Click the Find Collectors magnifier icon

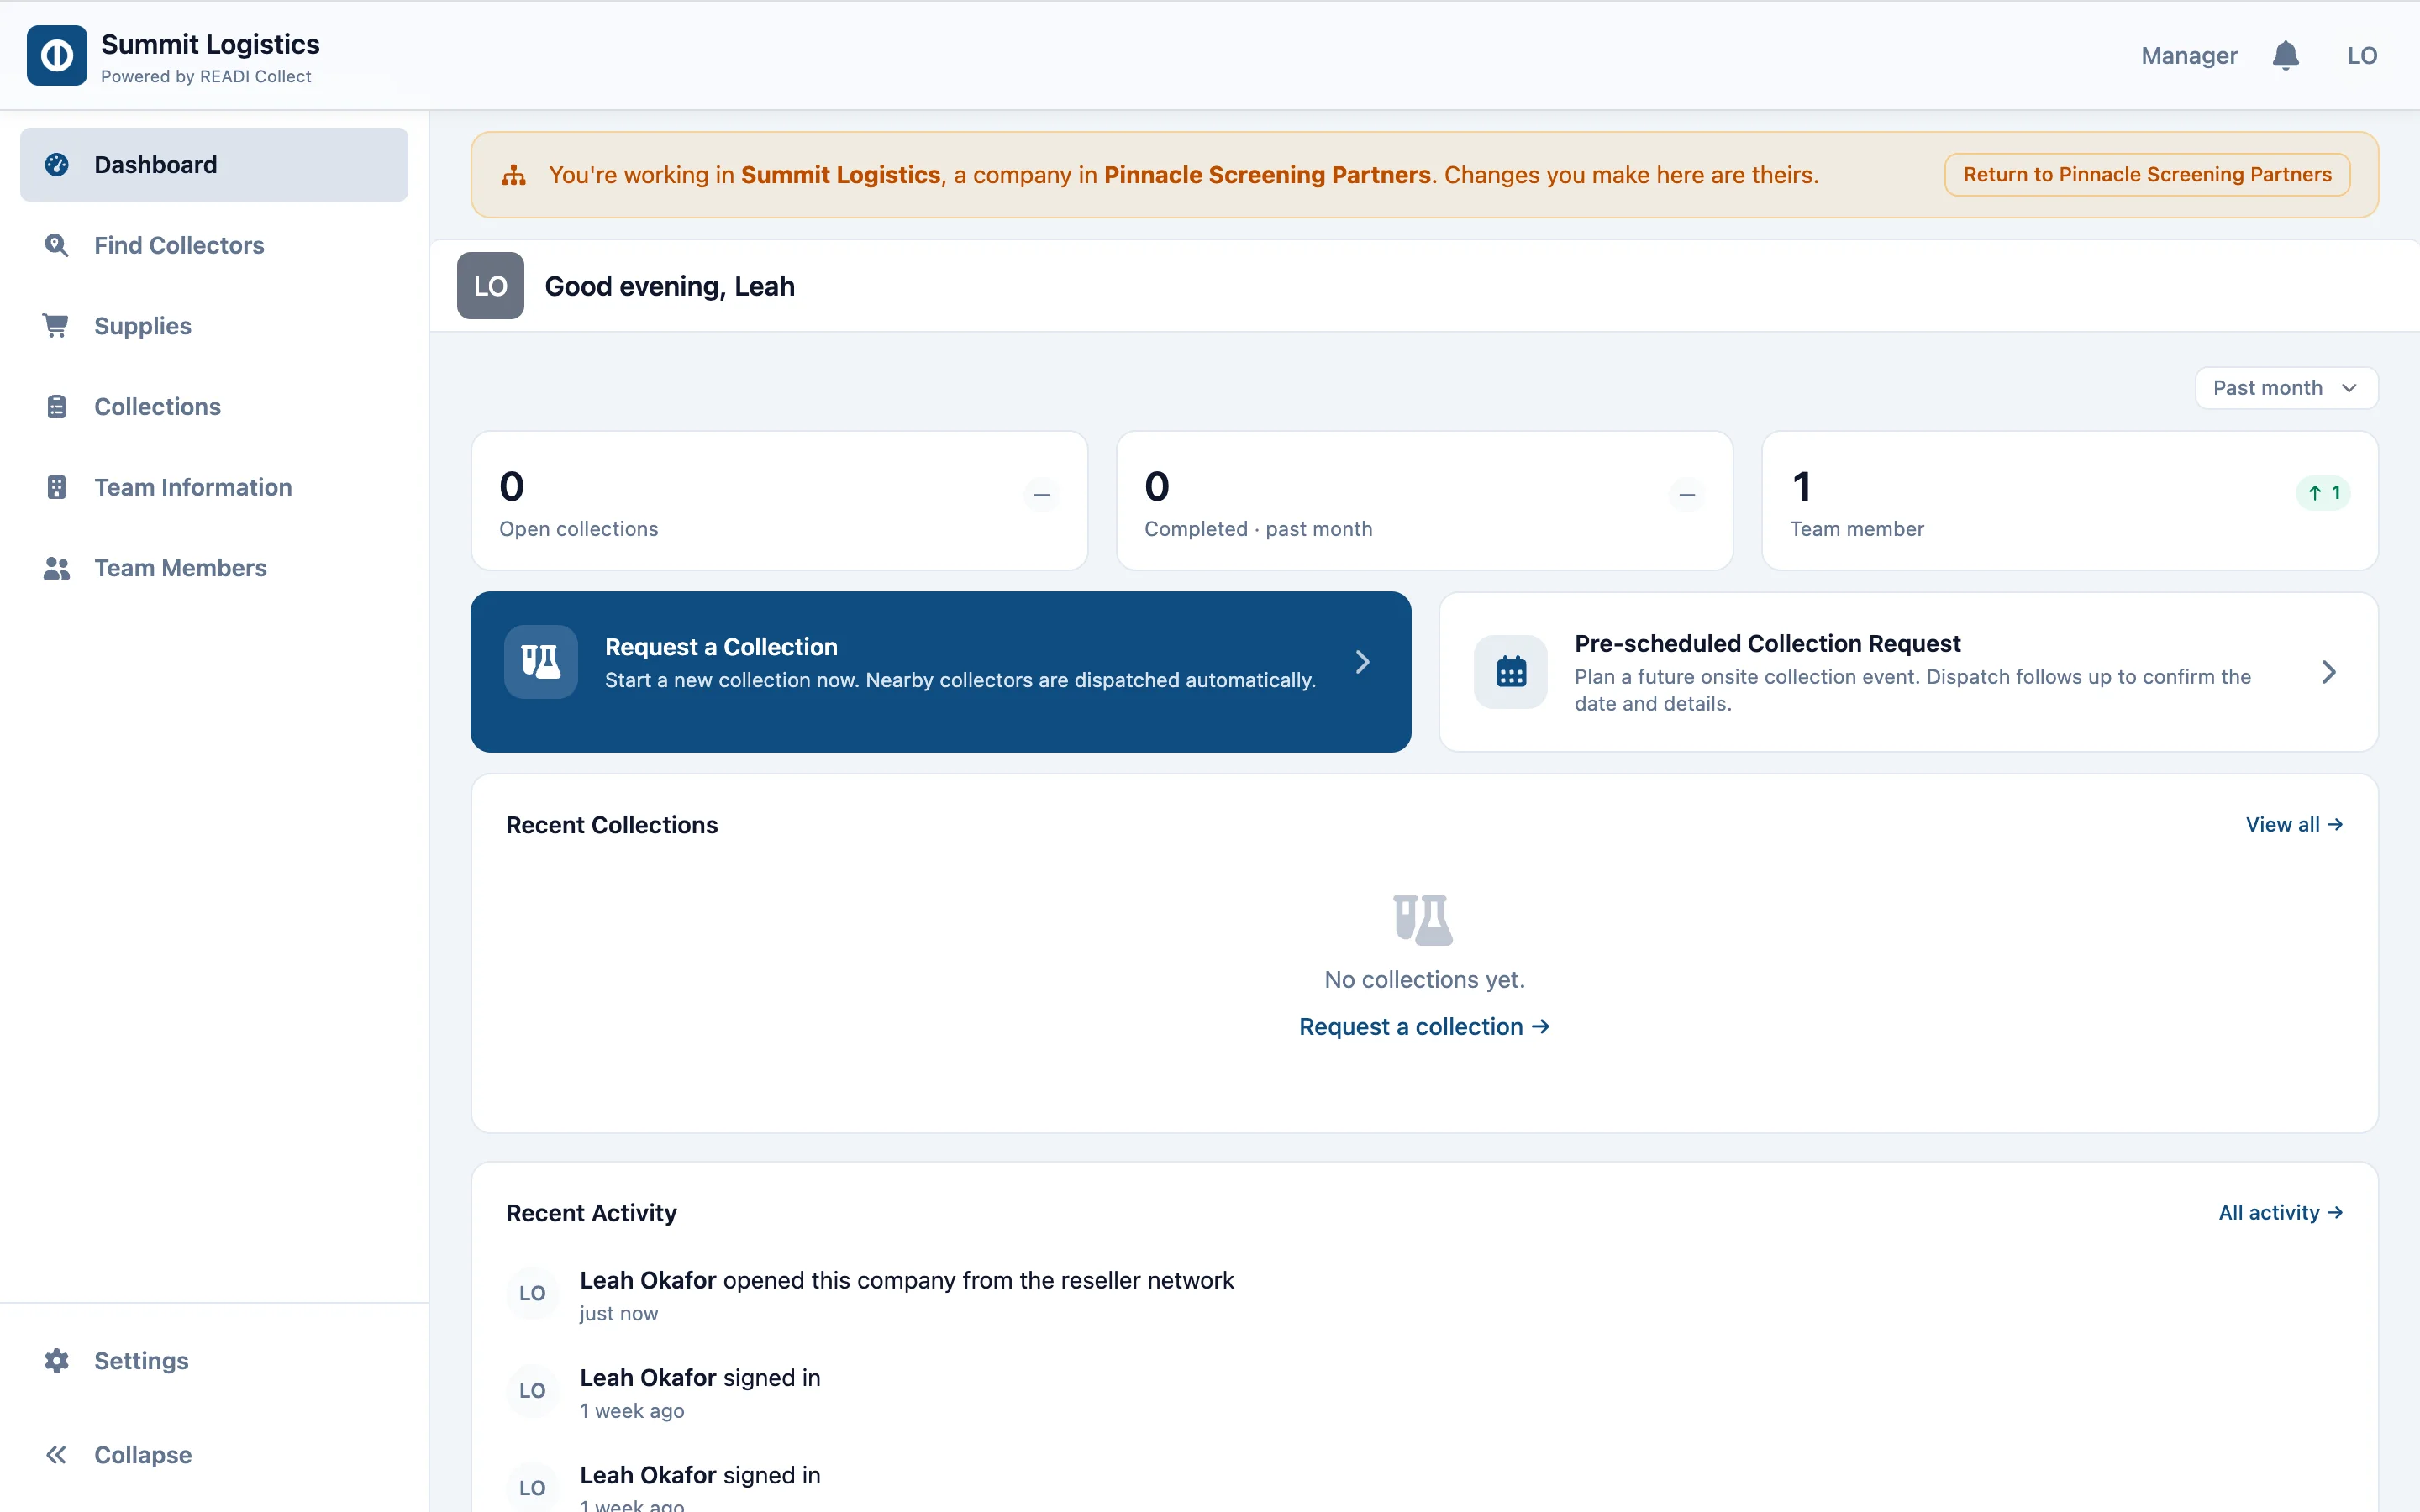(x=57, y=245)
